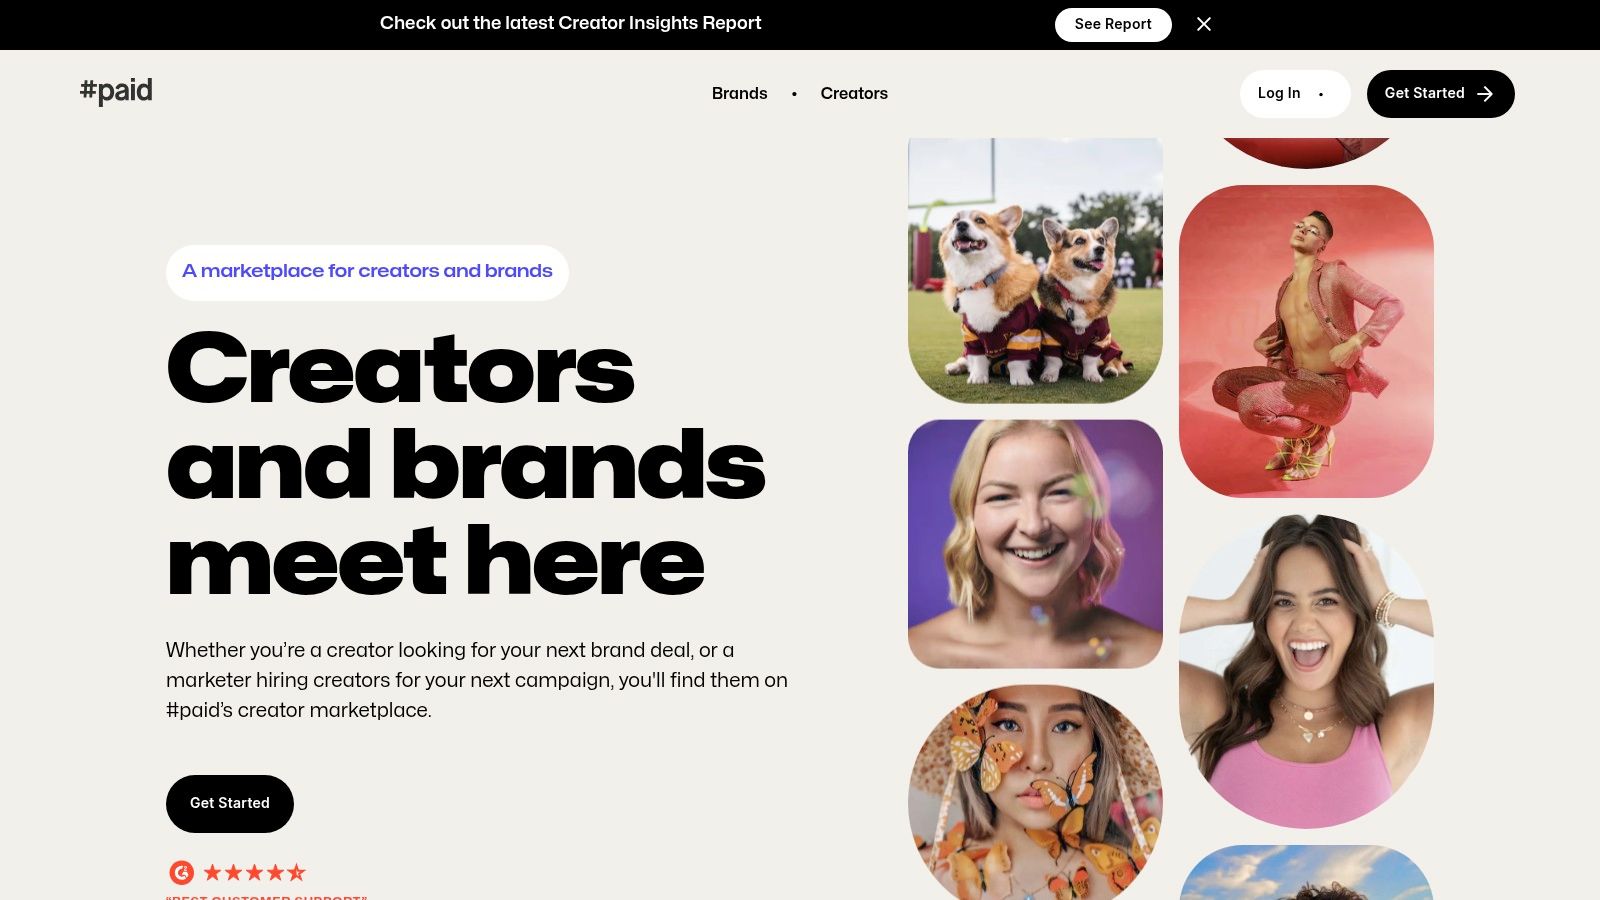Viewport: 1600px width, 900px height.
Task: Select the partial red photo at top right
Action: [1306, 152]
